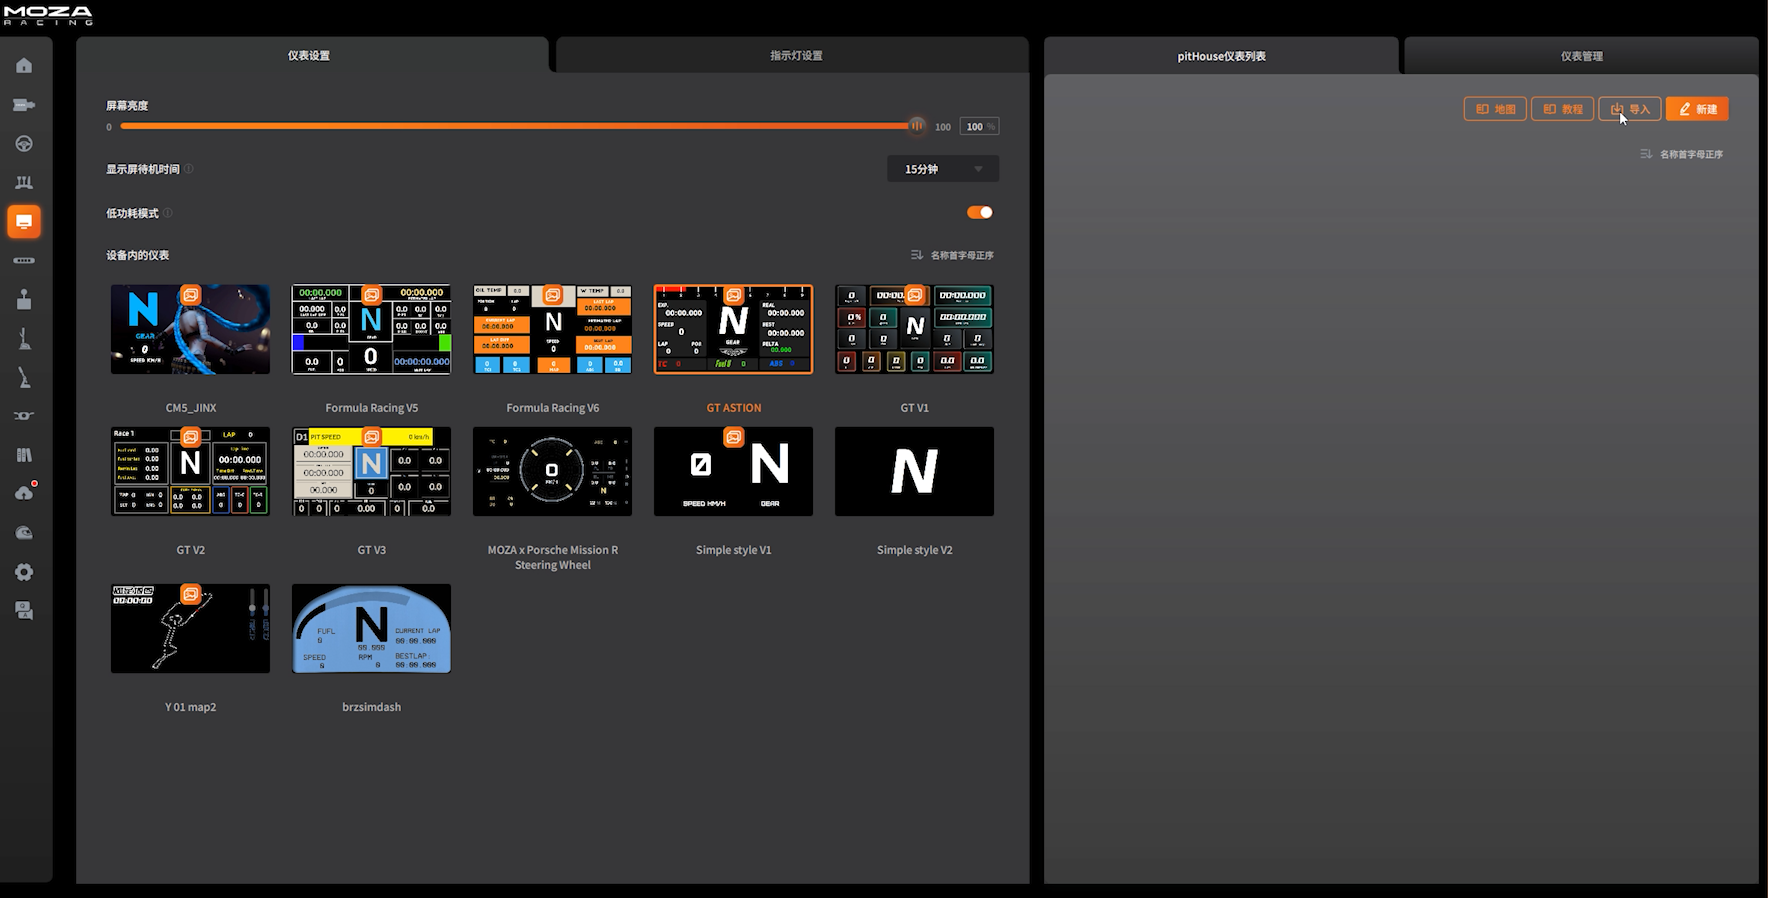
Task: Click the 屏幕亮度 brightness slider handle
Action: click(x=916, y=126)
